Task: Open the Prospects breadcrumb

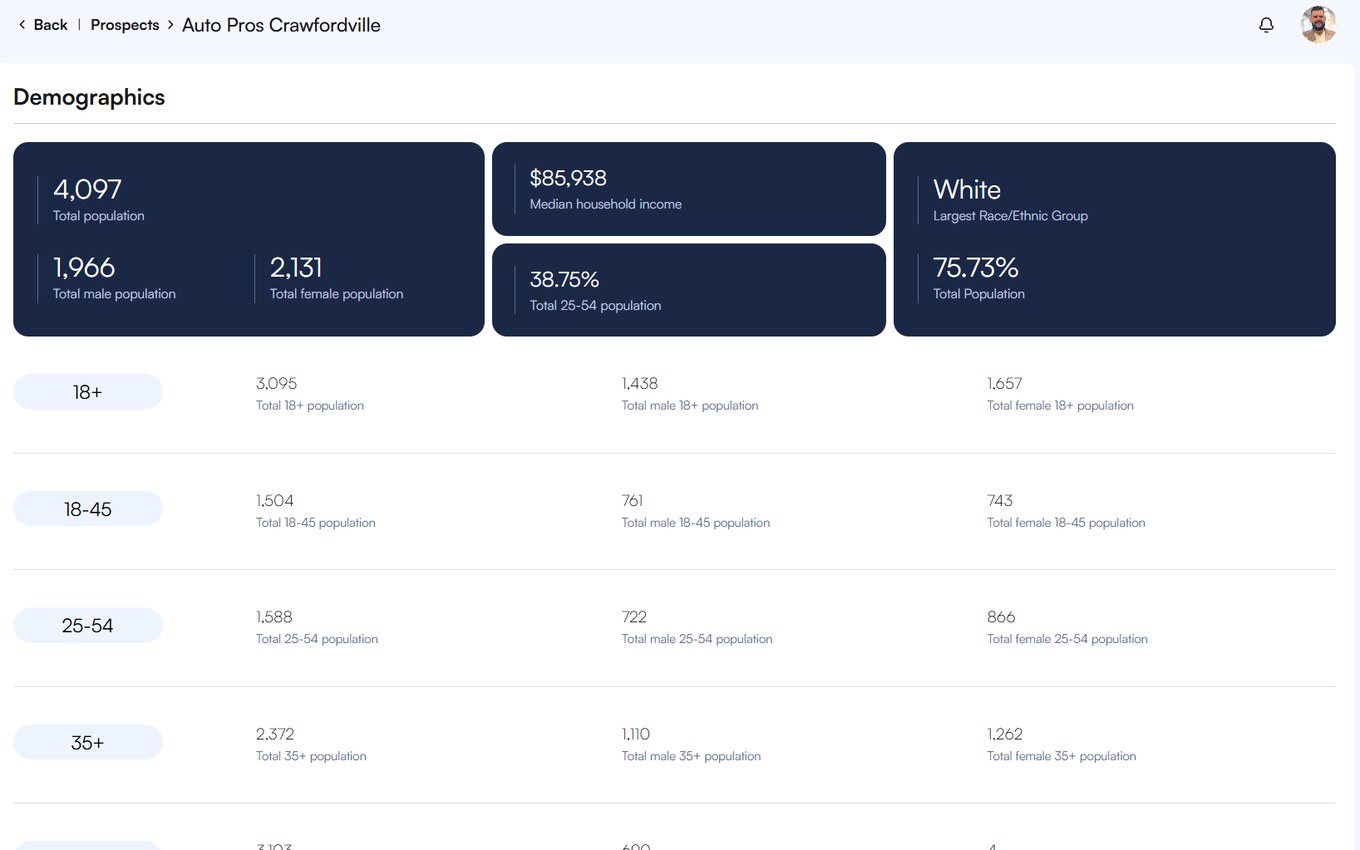Action: coord(125,25)
